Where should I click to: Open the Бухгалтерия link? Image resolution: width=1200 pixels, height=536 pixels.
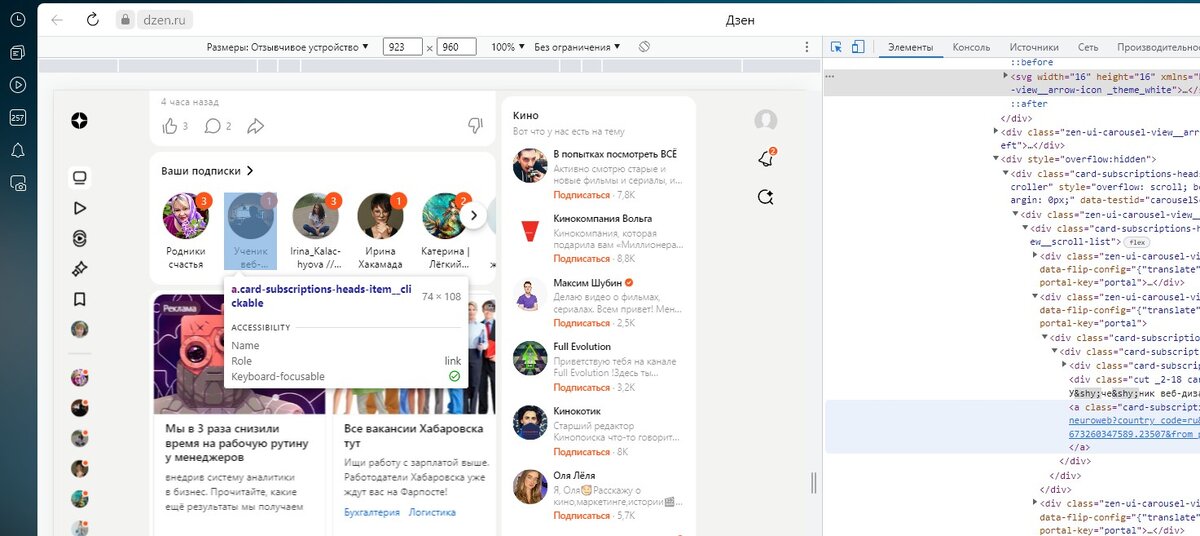point(371,512)
